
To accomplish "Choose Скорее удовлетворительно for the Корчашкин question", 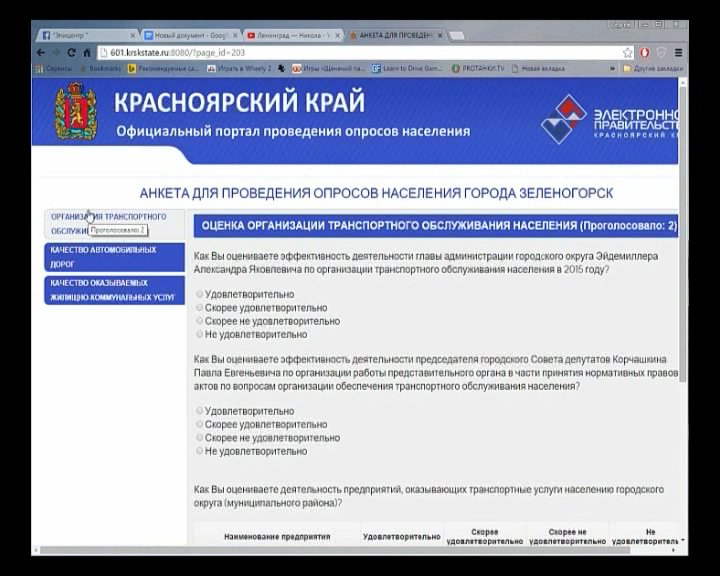I will [x=199, y=424].
